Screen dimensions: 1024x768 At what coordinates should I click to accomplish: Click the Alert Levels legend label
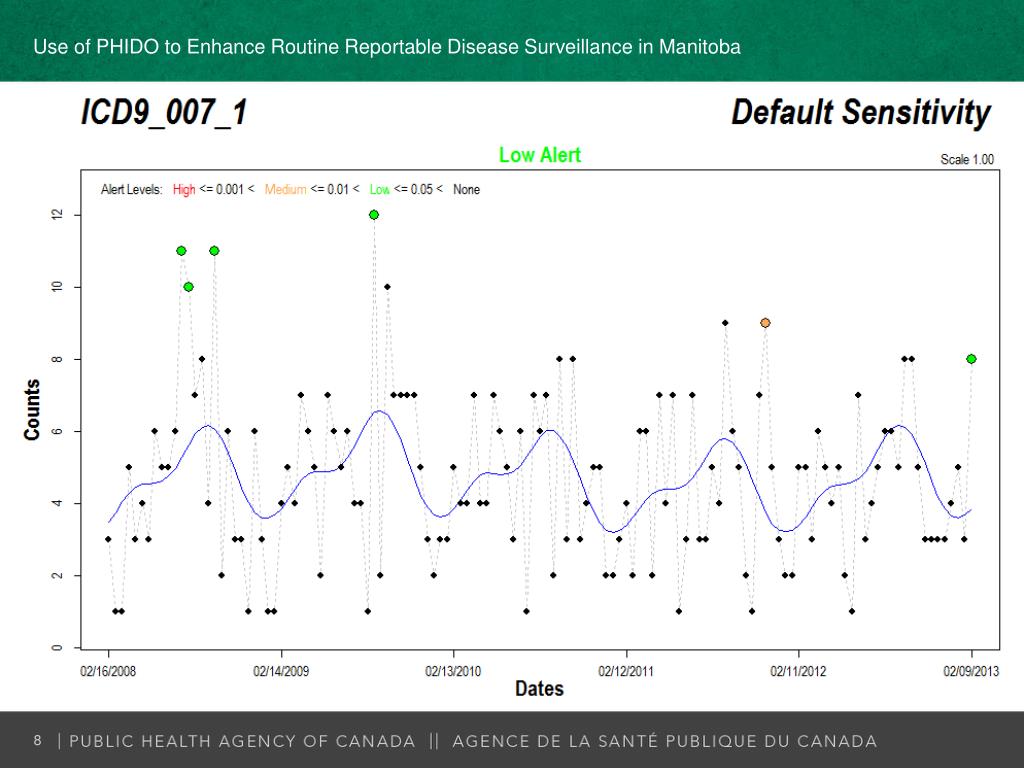point(131,189)
